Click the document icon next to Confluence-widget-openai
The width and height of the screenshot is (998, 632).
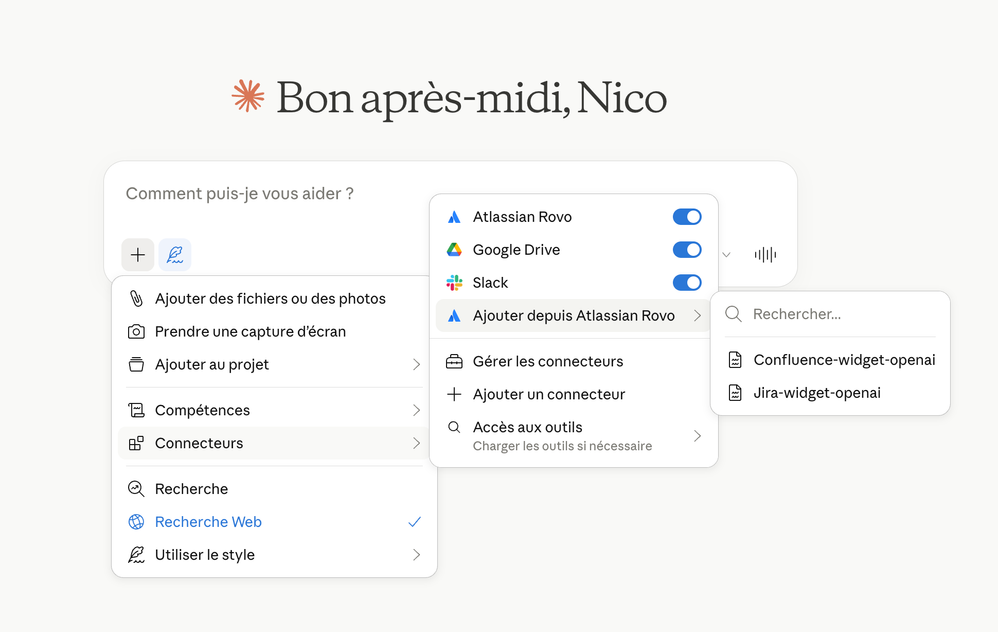734,360
